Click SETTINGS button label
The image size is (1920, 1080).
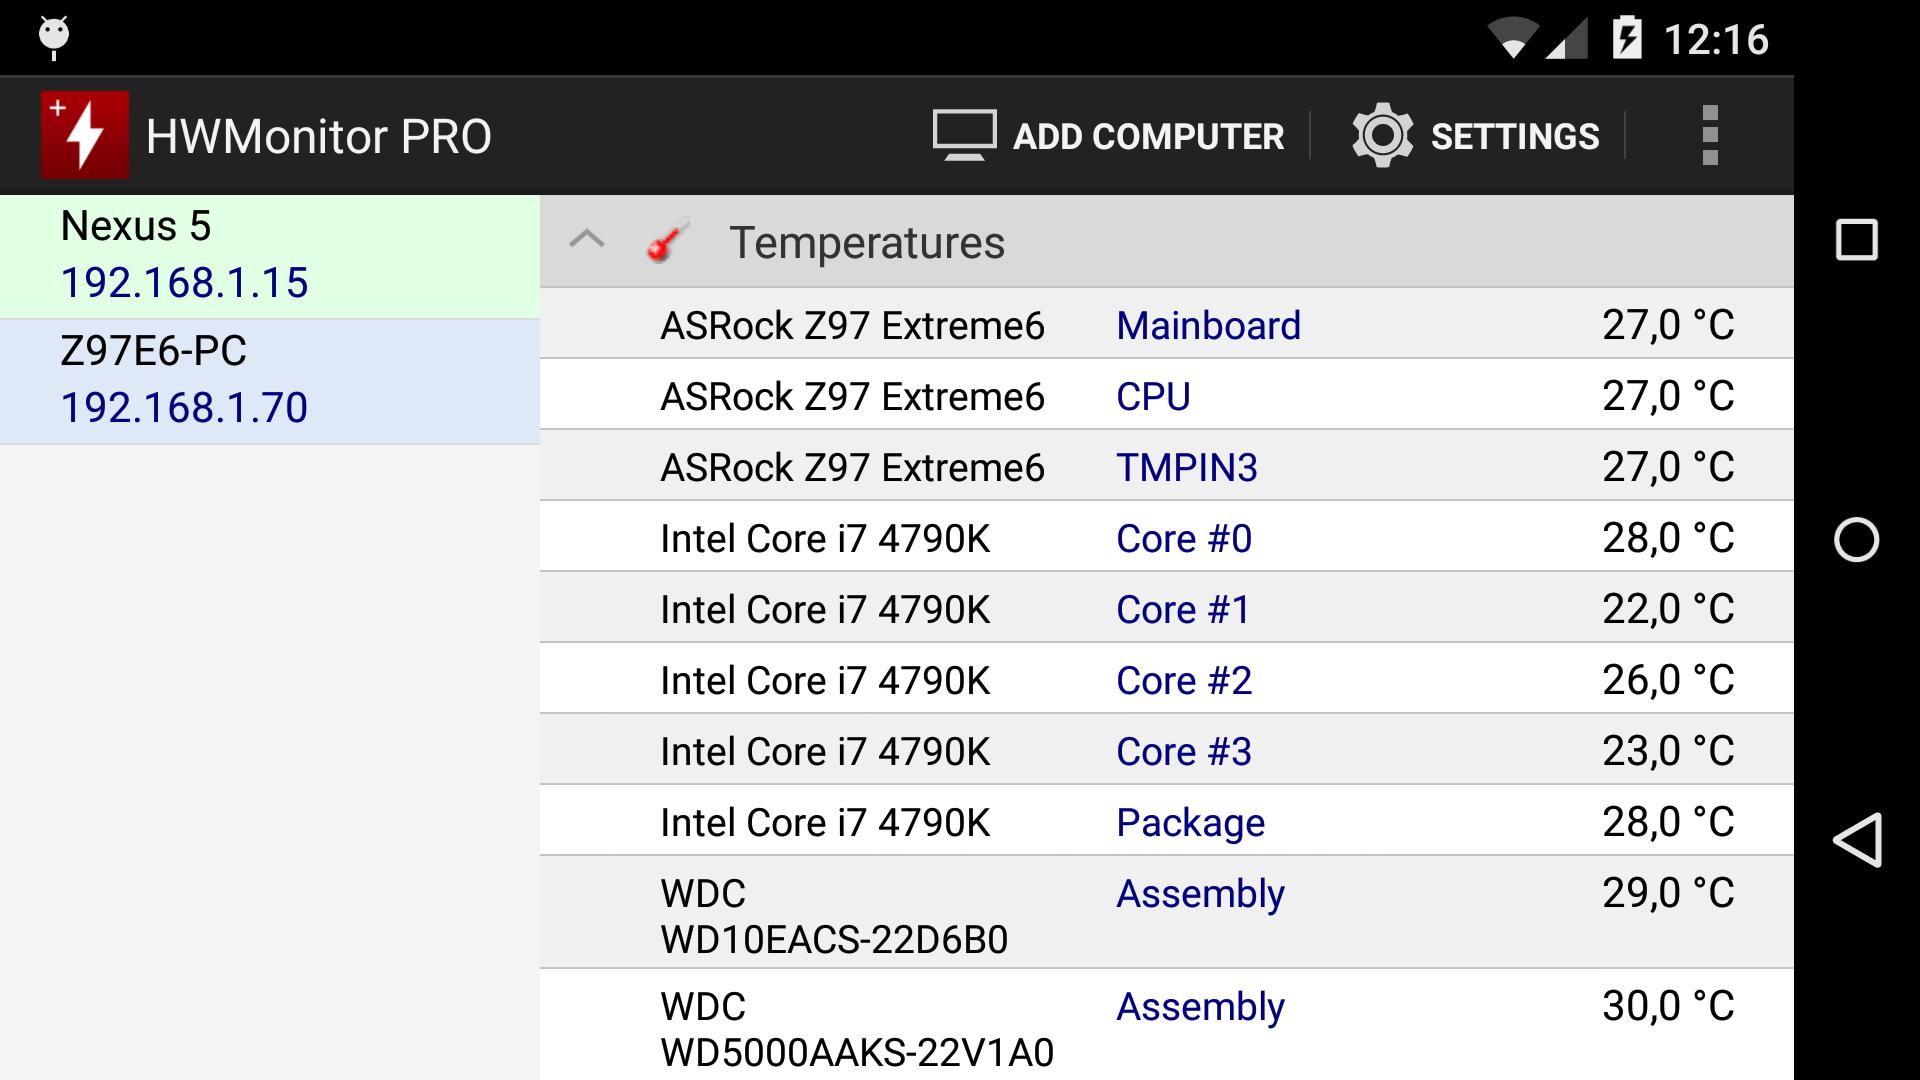point(1516,137)
